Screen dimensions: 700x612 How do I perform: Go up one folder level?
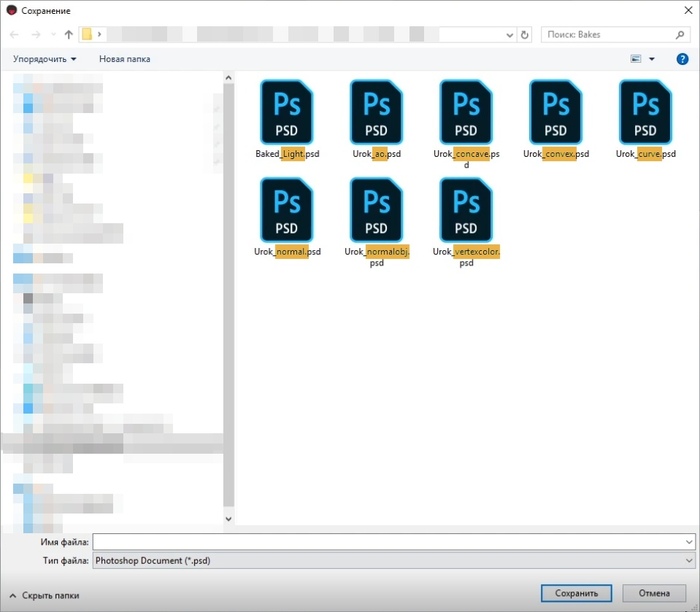(x=68, y=34)
